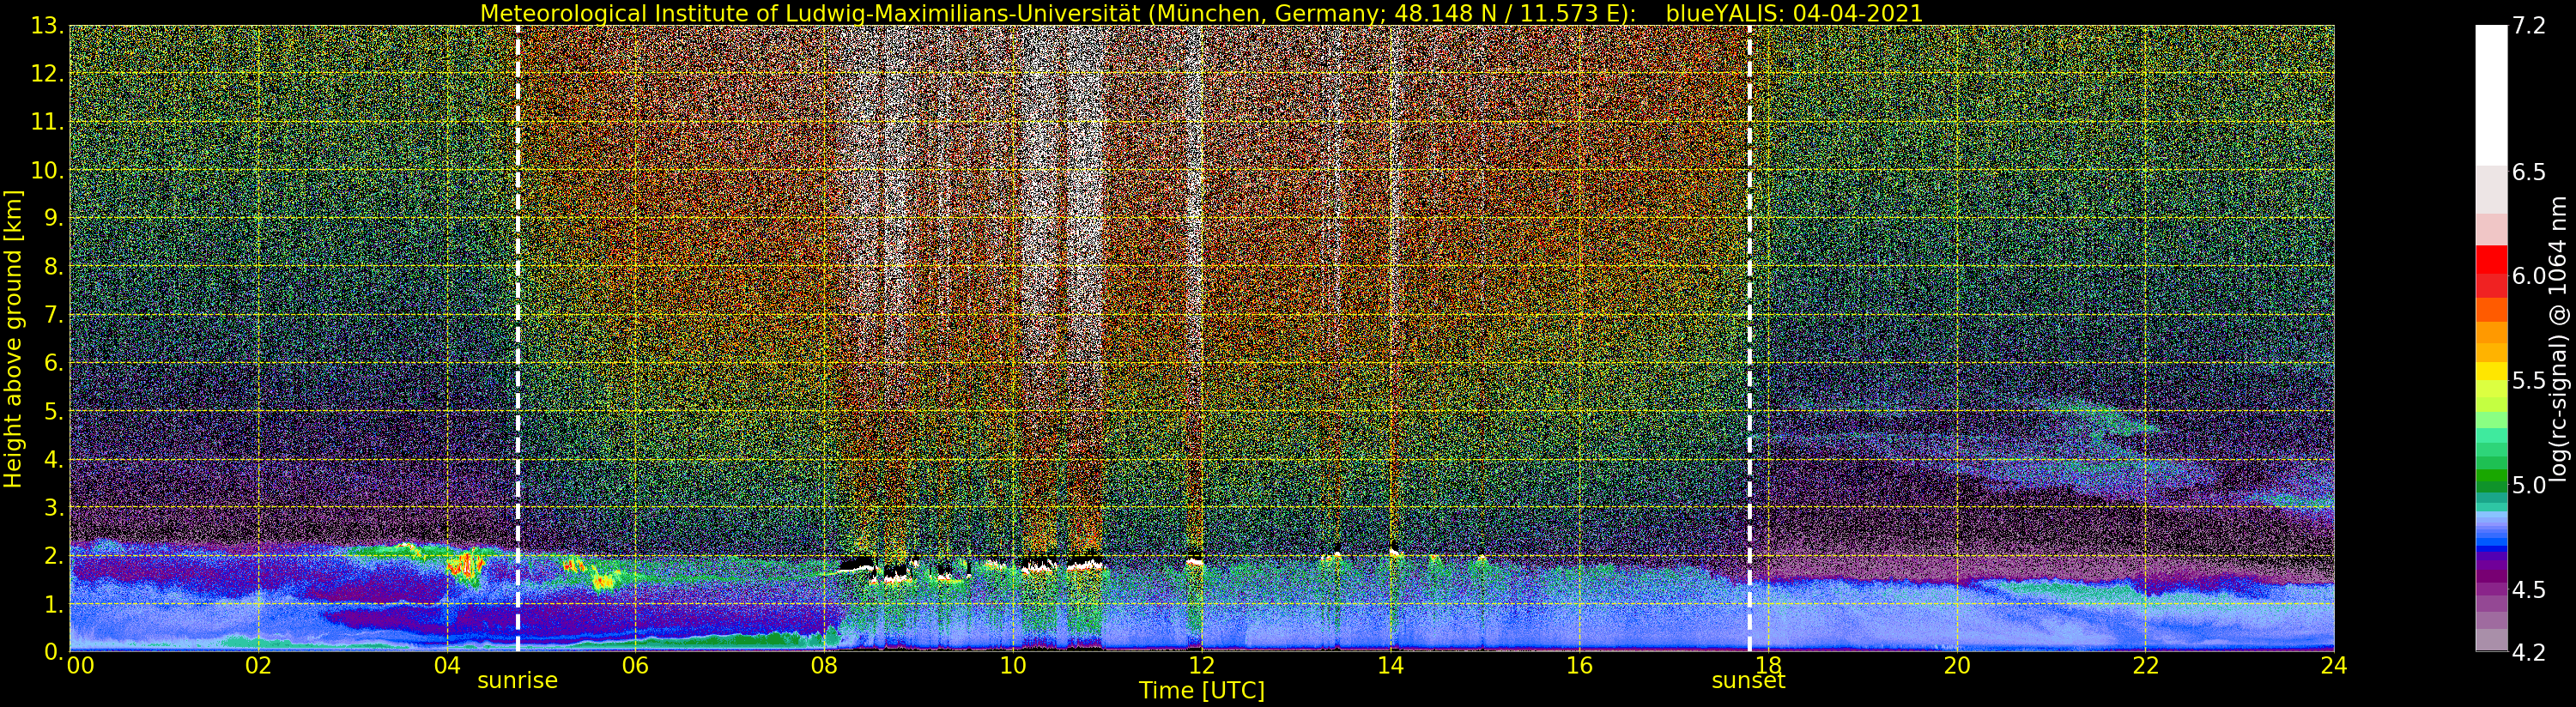Pick the red band of the colorbar
This screenshot has height=707, width=2576.
coord(2491,271)
